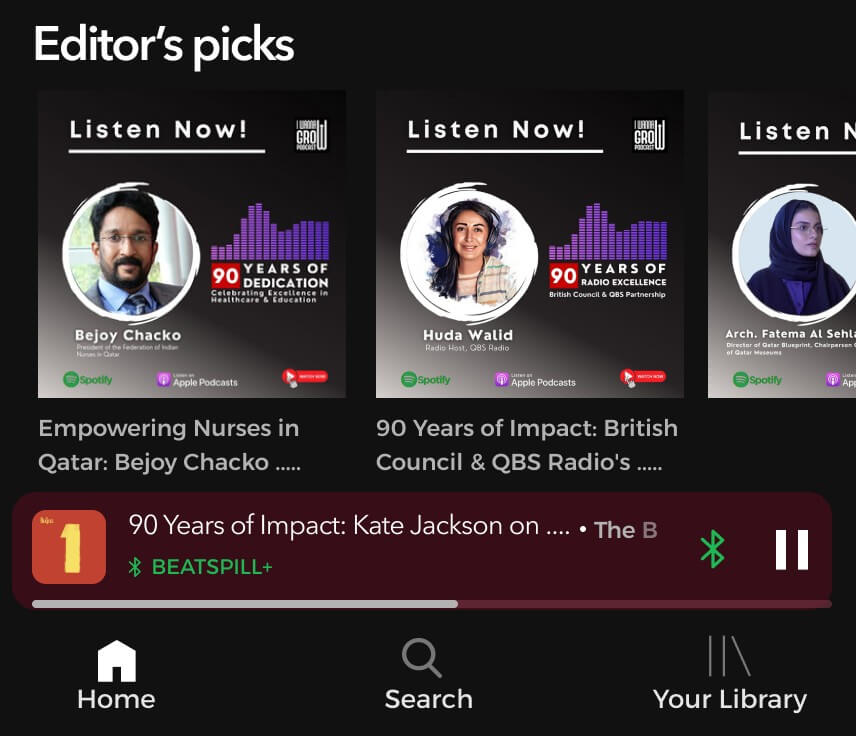Seek within the playback progress bar
856x736 pixels.
pos(432,604)
